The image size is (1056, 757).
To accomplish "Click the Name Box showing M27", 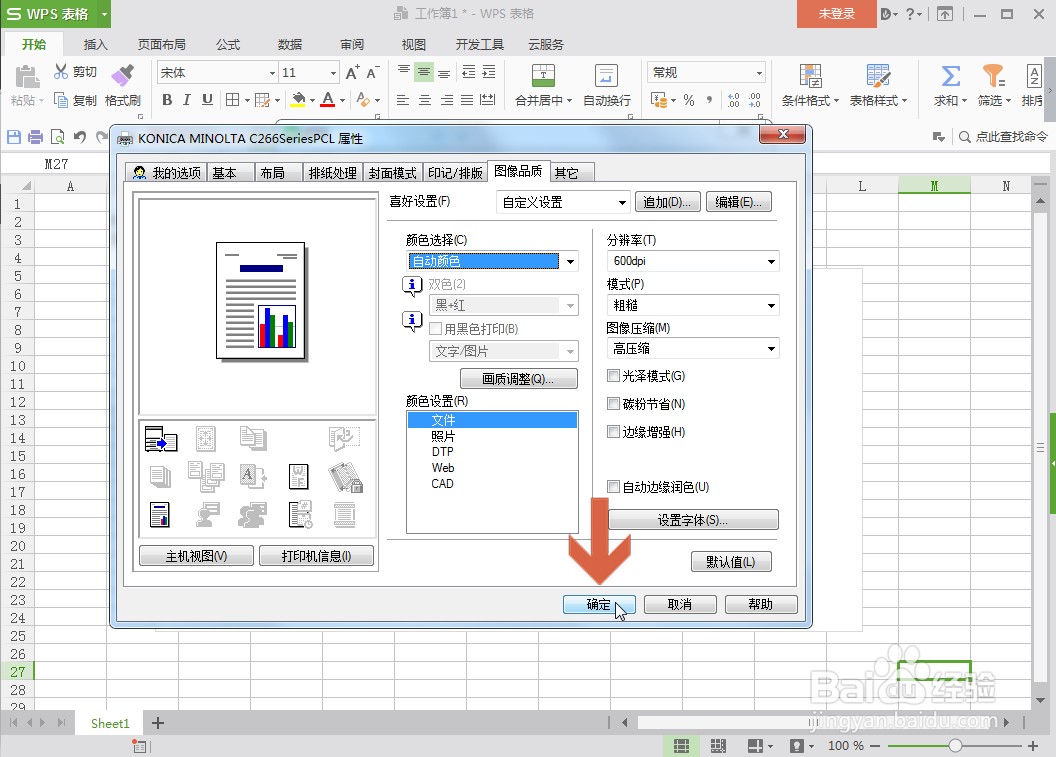I will [55, 164].
